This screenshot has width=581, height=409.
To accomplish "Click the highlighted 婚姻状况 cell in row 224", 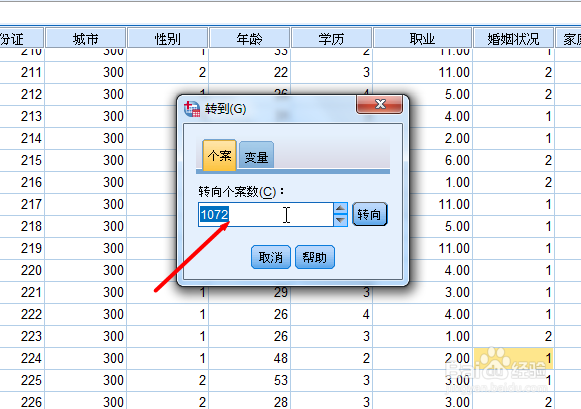I will pyautogui.click(x=514, y=358).
